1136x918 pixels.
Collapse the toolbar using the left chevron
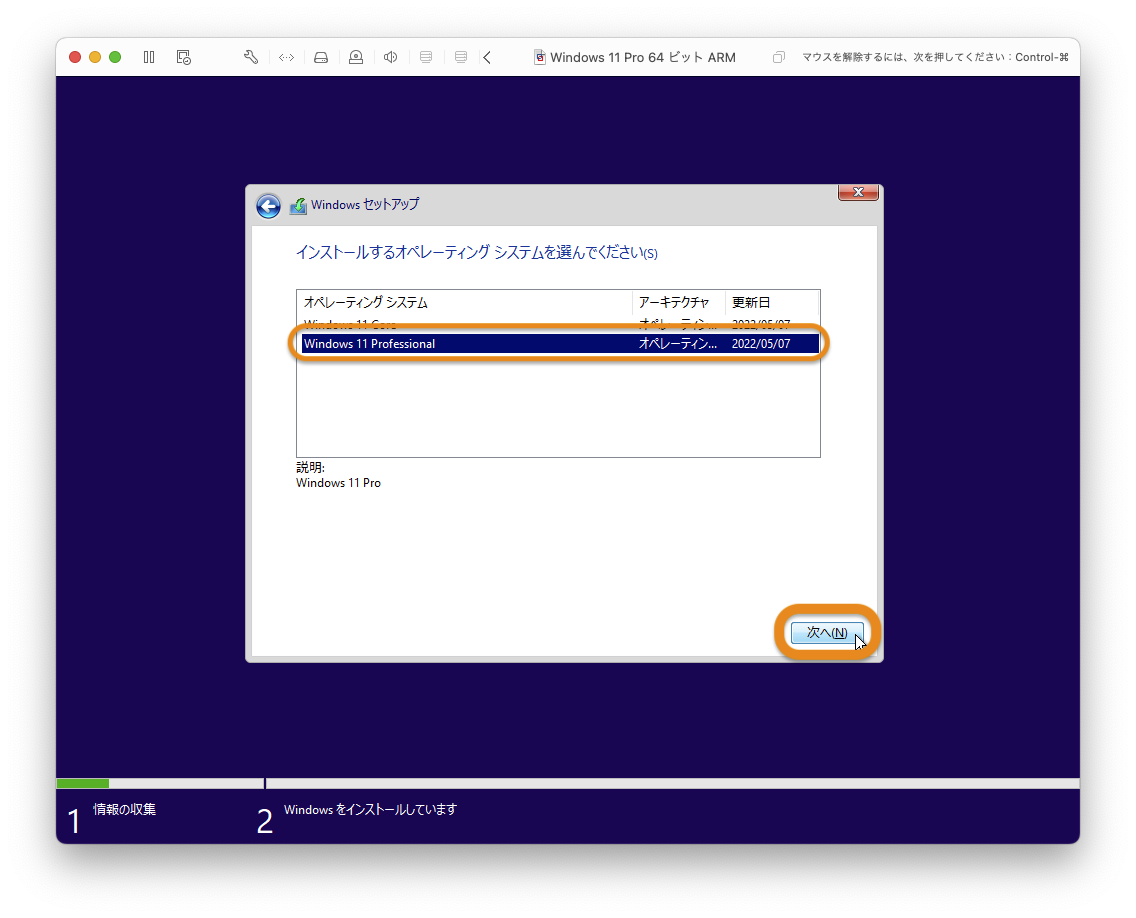point(487,57)
